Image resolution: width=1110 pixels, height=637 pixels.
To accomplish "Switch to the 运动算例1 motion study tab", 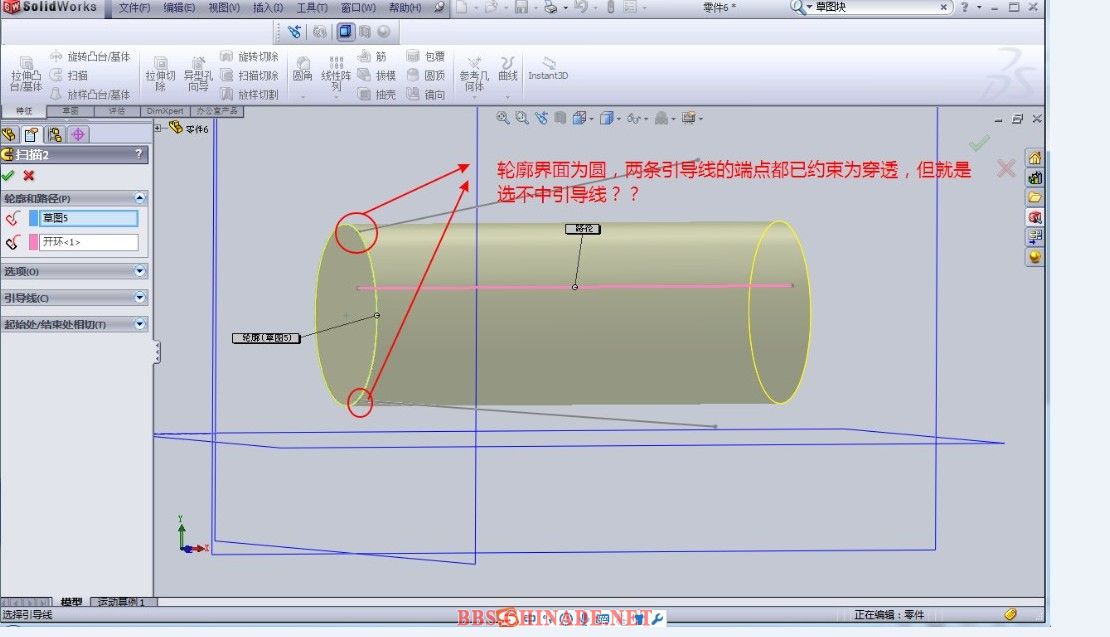I will coord(121,602).
